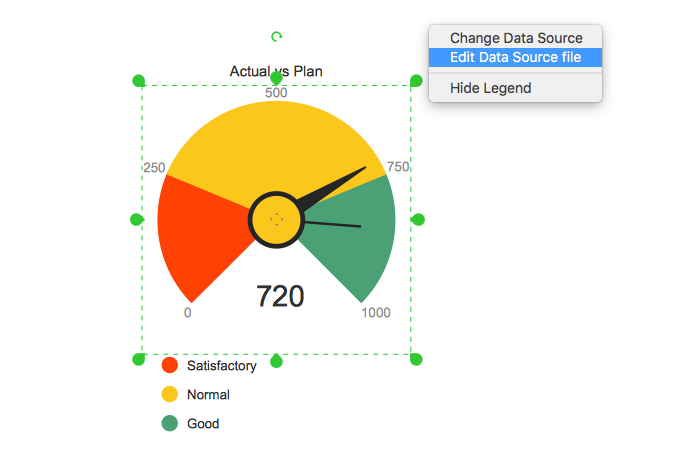
Task: Click the bottom-left green selection handle
Action: pos(139,359)
